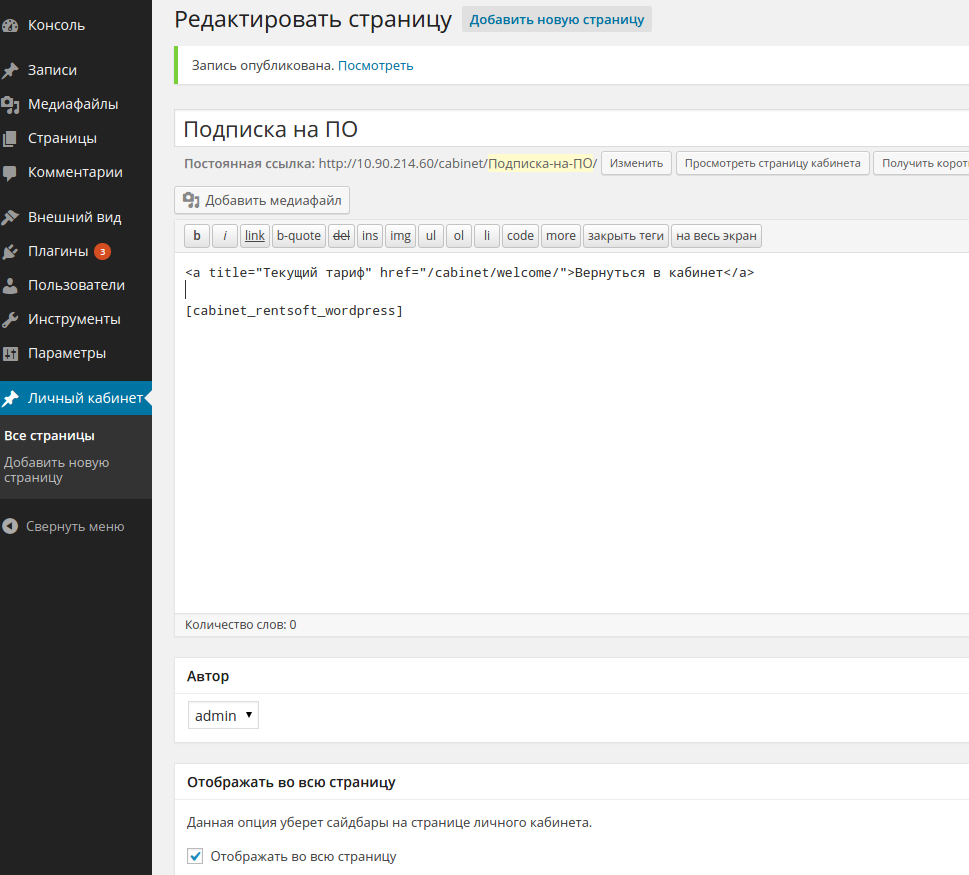
Task: Switch editor to fullscreen with на весь экран
Action: 716,236
